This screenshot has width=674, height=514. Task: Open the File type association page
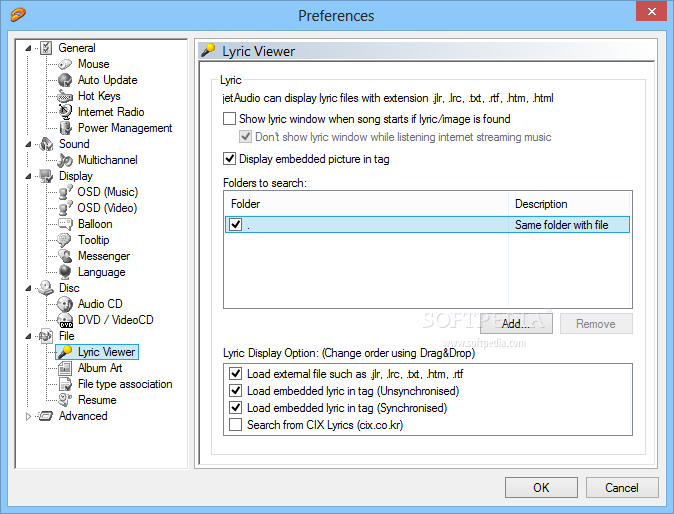point(125,384)
